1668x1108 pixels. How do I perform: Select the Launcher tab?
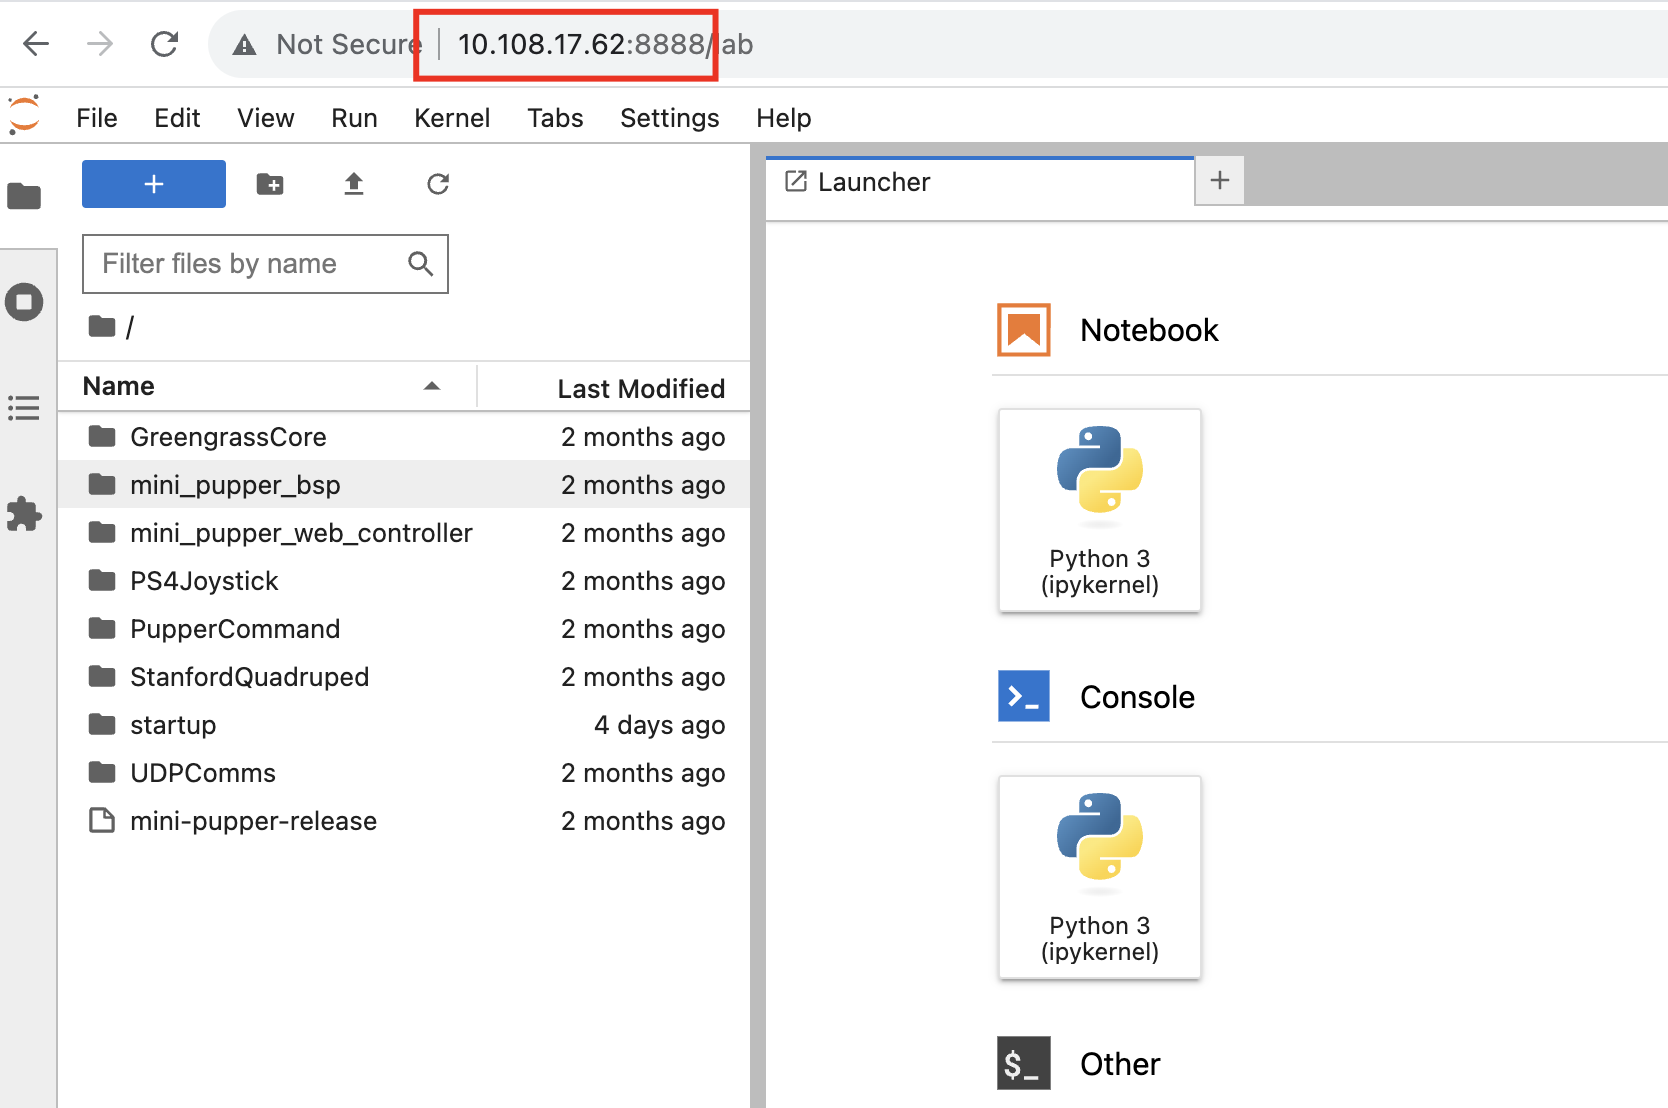coord(873,182)
